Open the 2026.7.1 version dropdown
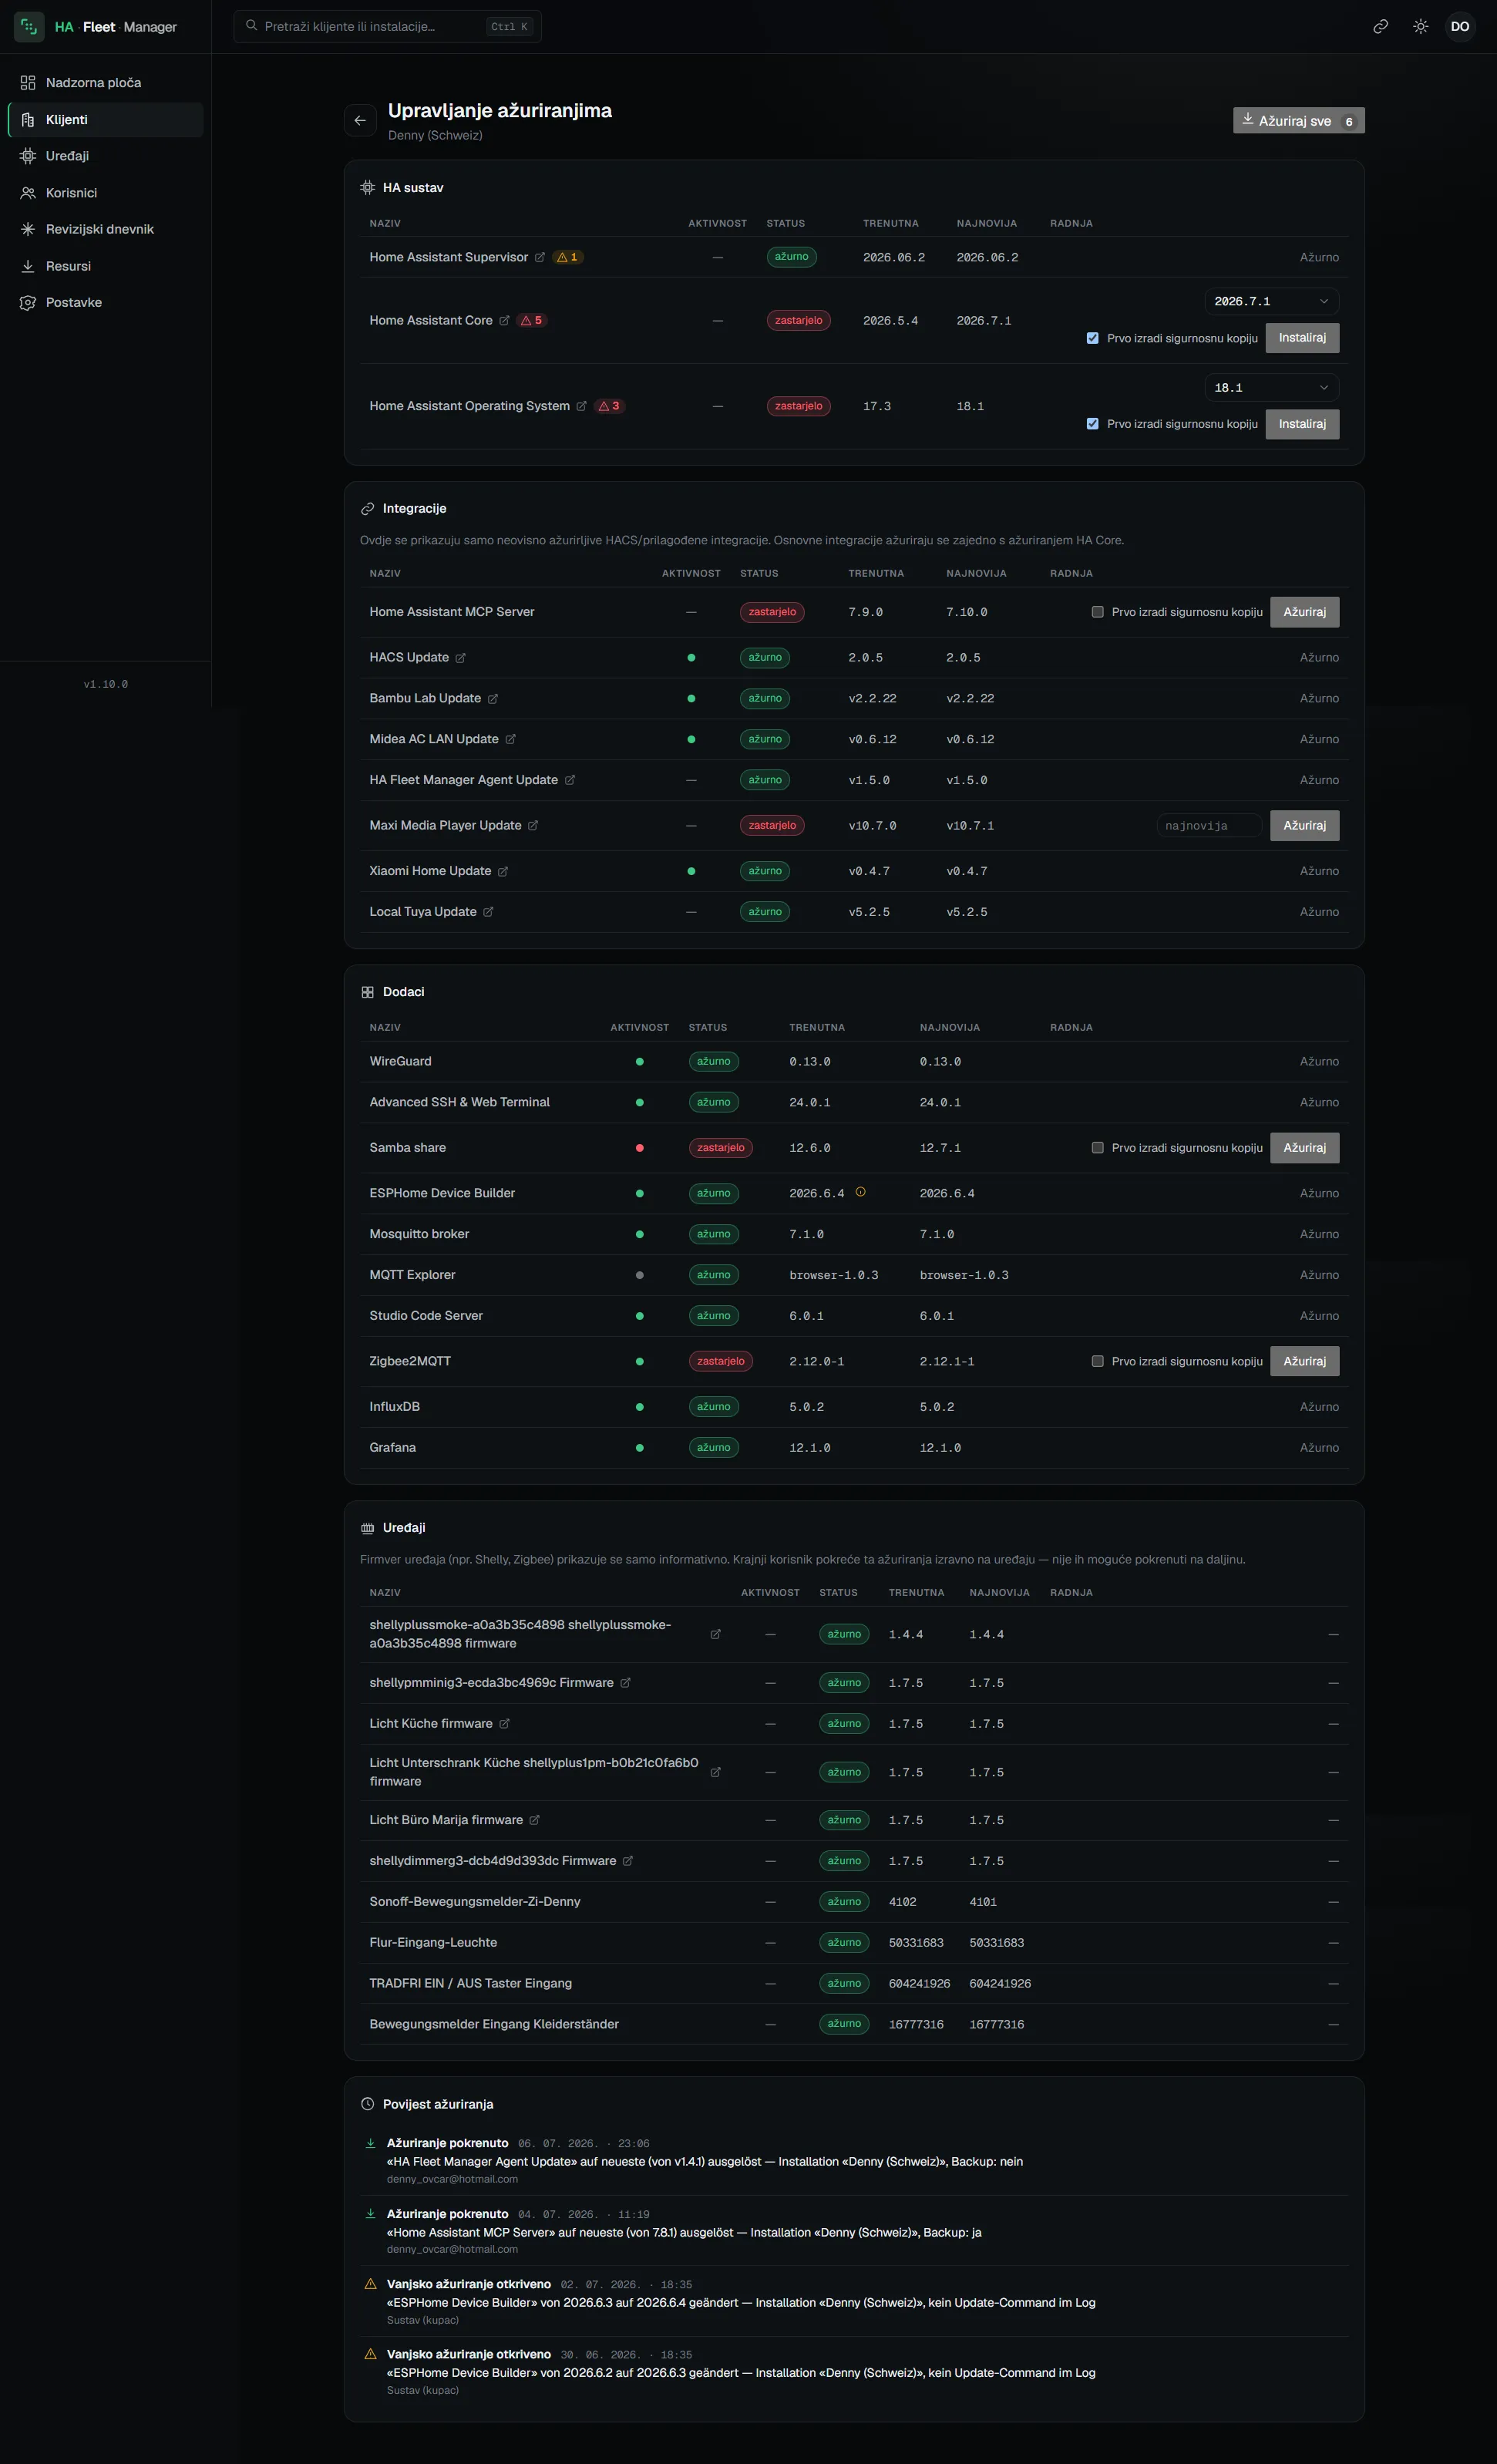 (x=1271, y=301)
